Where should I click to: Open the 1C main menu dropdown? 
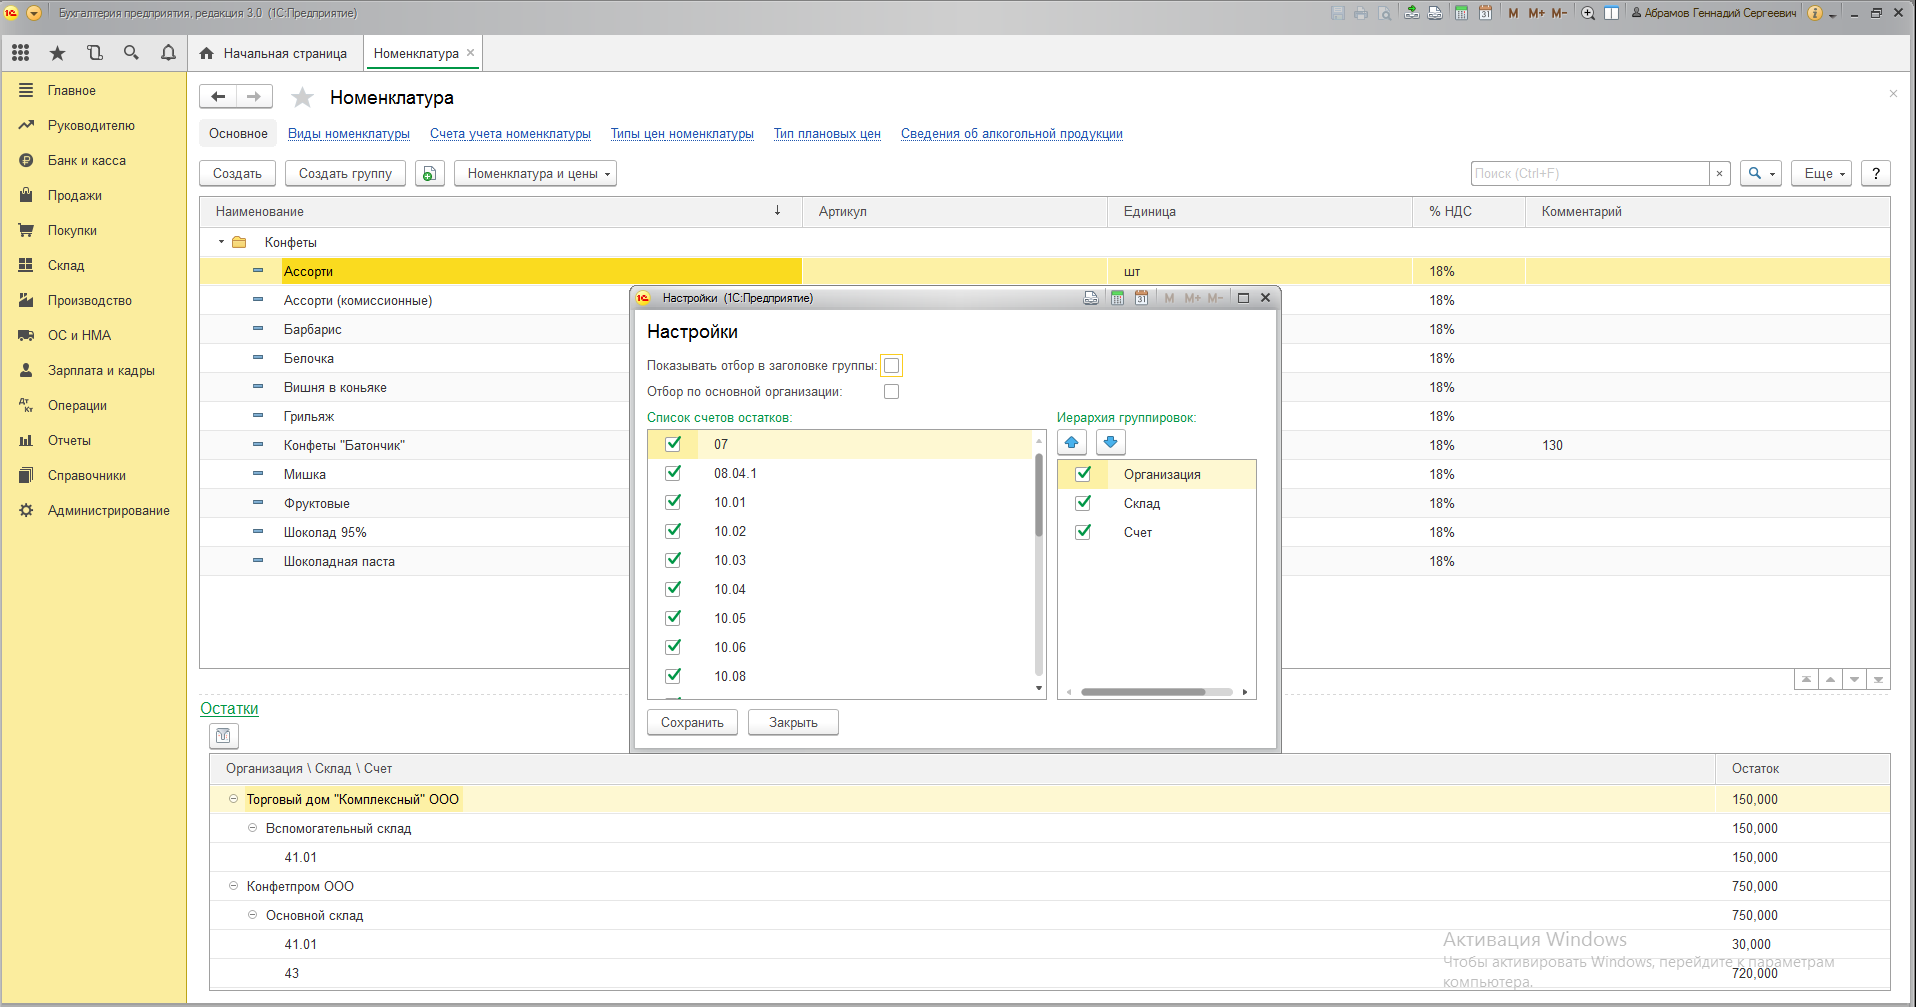(34, 13)
